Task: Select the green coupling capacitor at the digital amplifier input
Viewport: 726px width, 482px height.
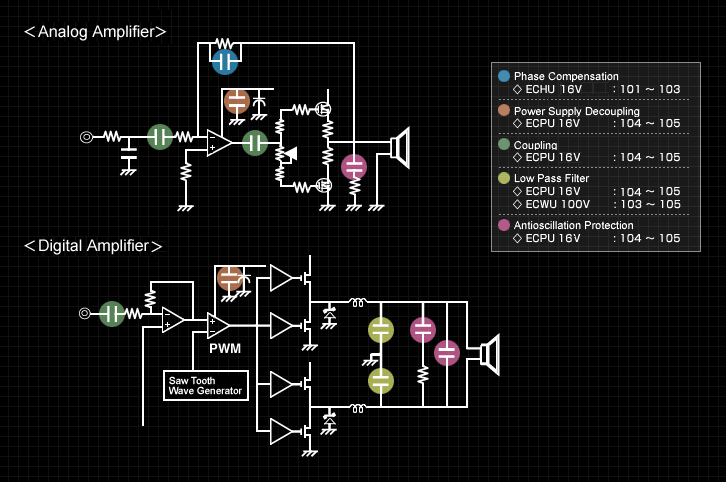Action: (x=112, y=313)
